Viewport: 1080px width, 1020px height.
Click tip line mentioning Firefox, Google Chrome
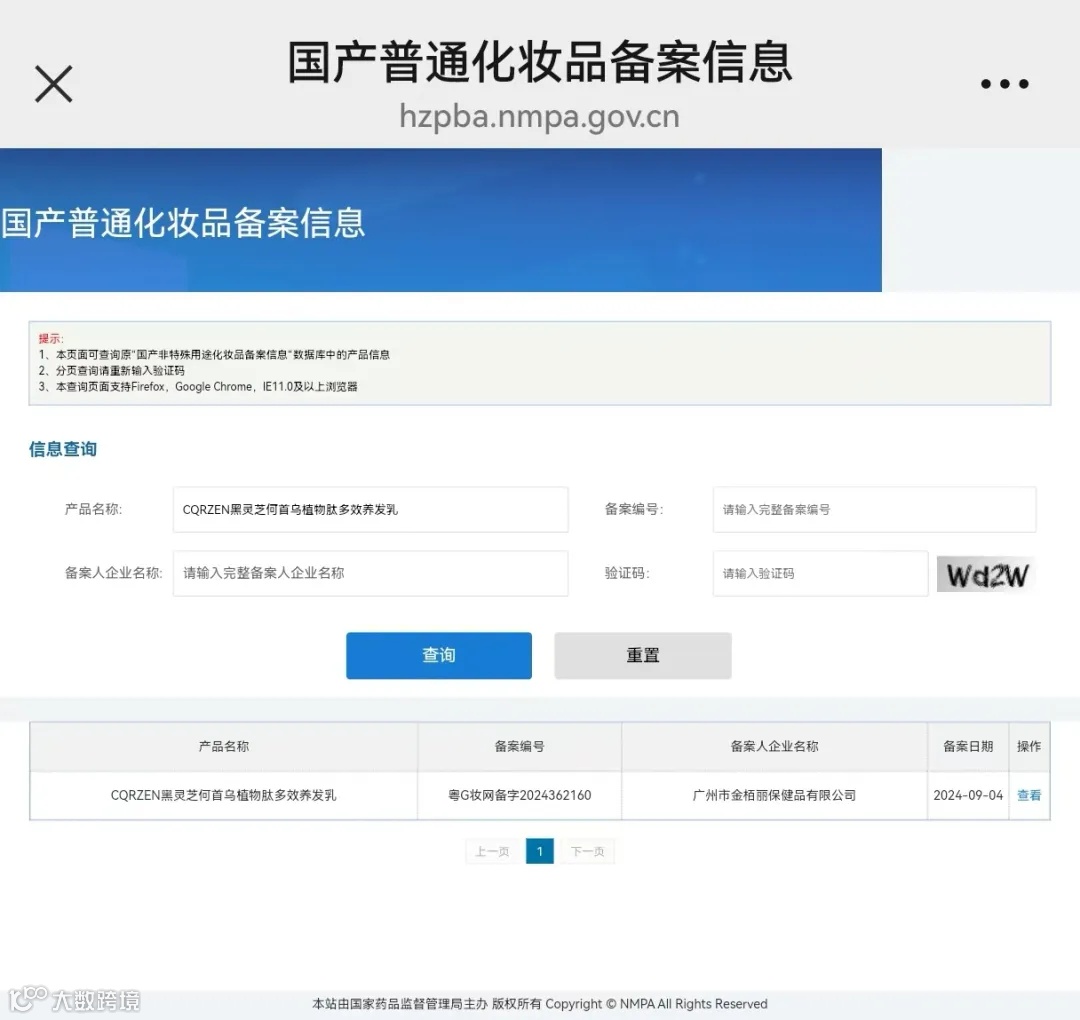[198, 386]
